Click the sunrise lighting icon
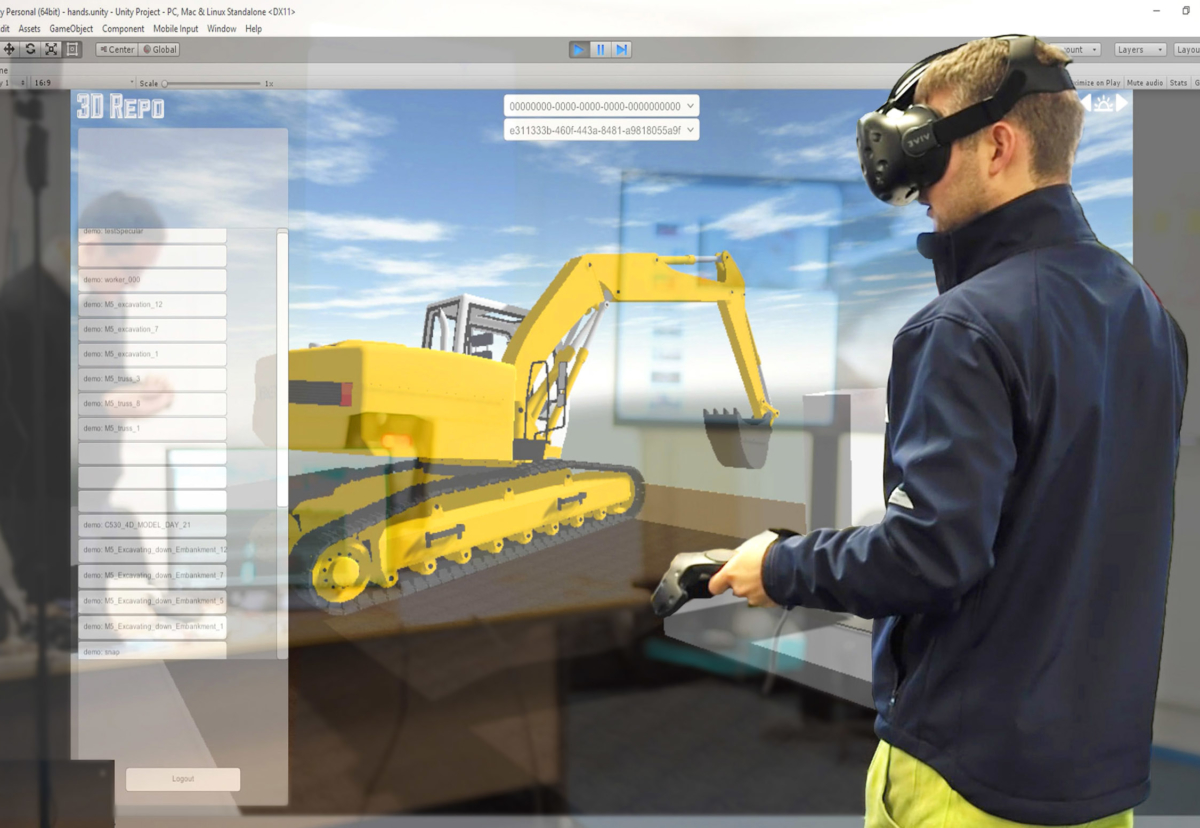The width and height of the screenshot is (1200, 828). (x=1103, y=103)
